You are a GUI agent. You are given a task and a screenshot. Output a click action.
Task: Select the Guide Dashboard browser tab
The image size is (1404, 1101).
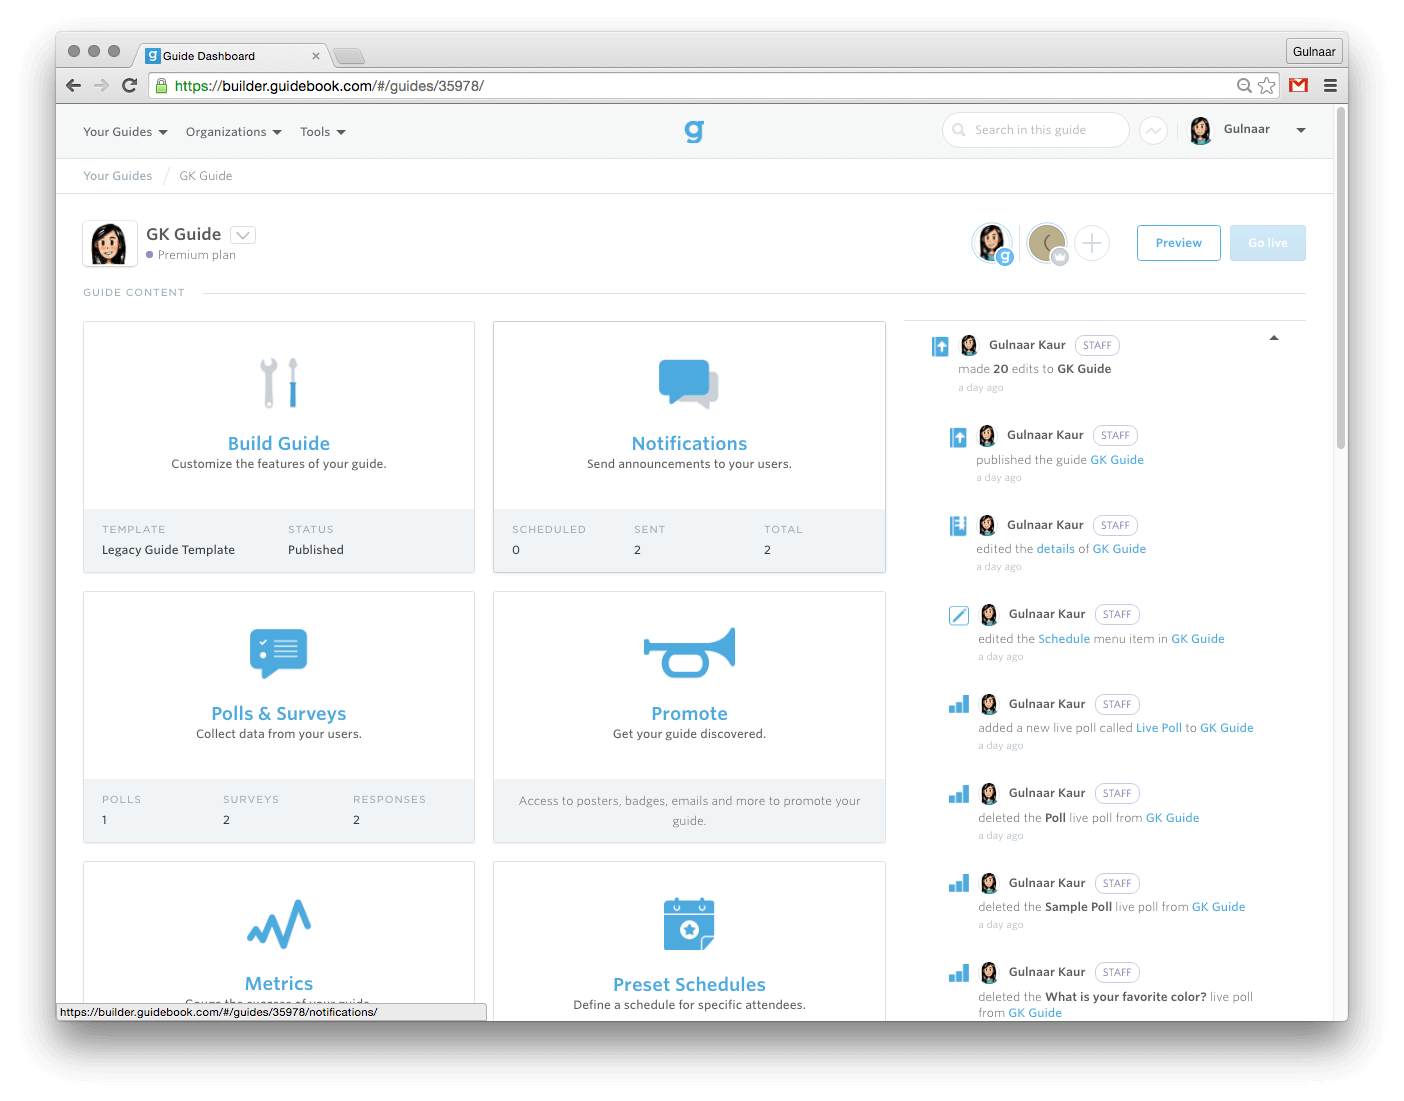coord(233,56)
